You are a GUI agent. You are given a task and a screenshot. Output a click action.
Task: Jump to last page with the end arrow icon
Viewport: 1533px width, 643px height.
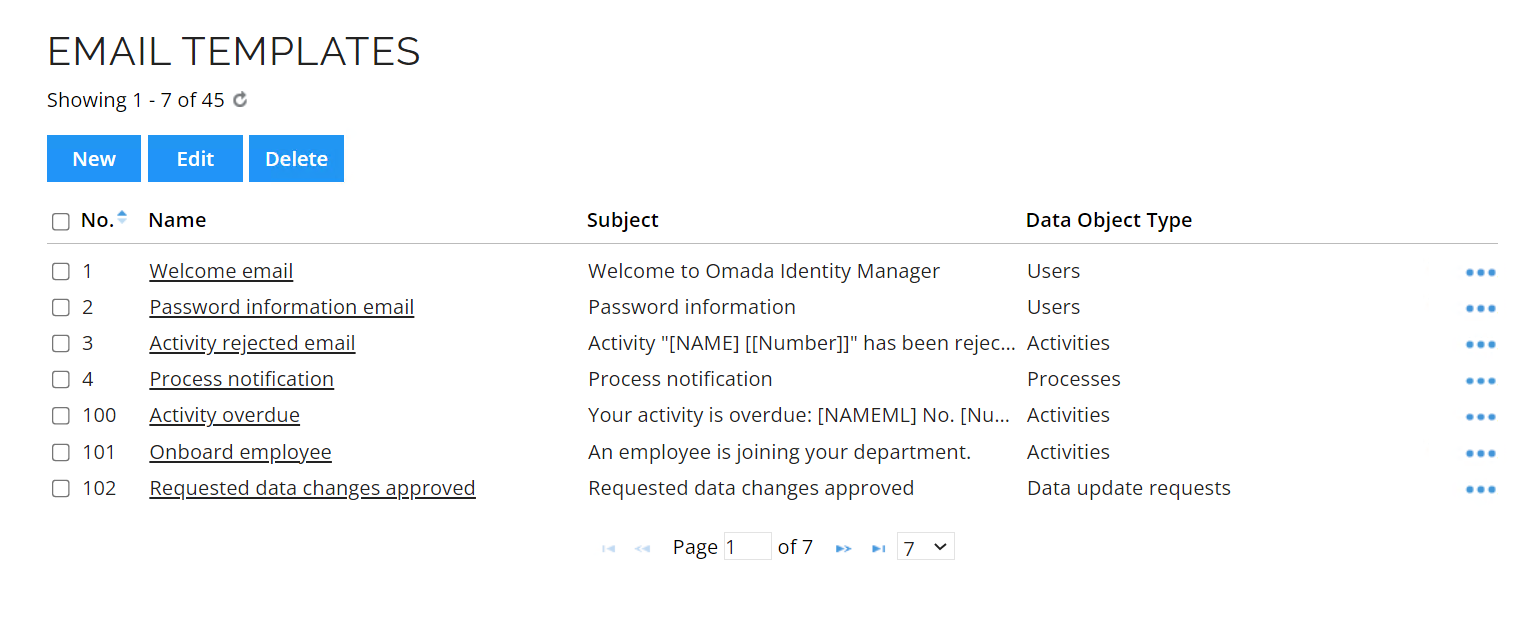(878, 548)
